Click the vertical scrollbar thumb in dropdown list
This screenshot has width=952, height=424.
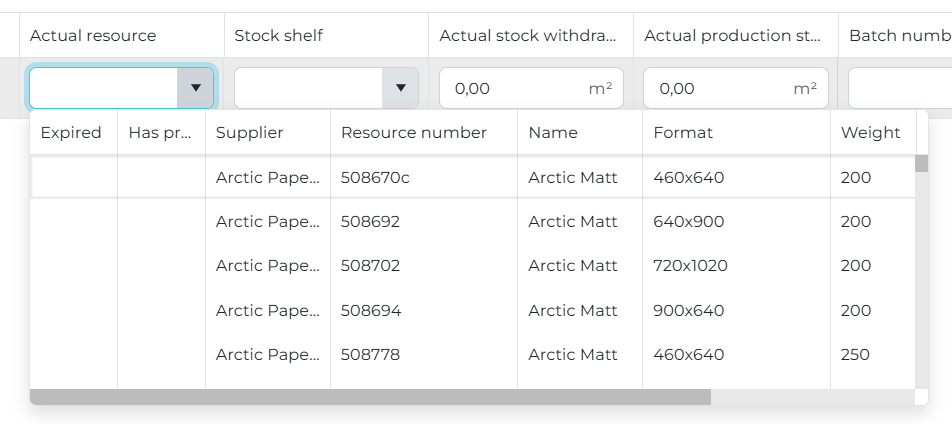click(921, 164)
